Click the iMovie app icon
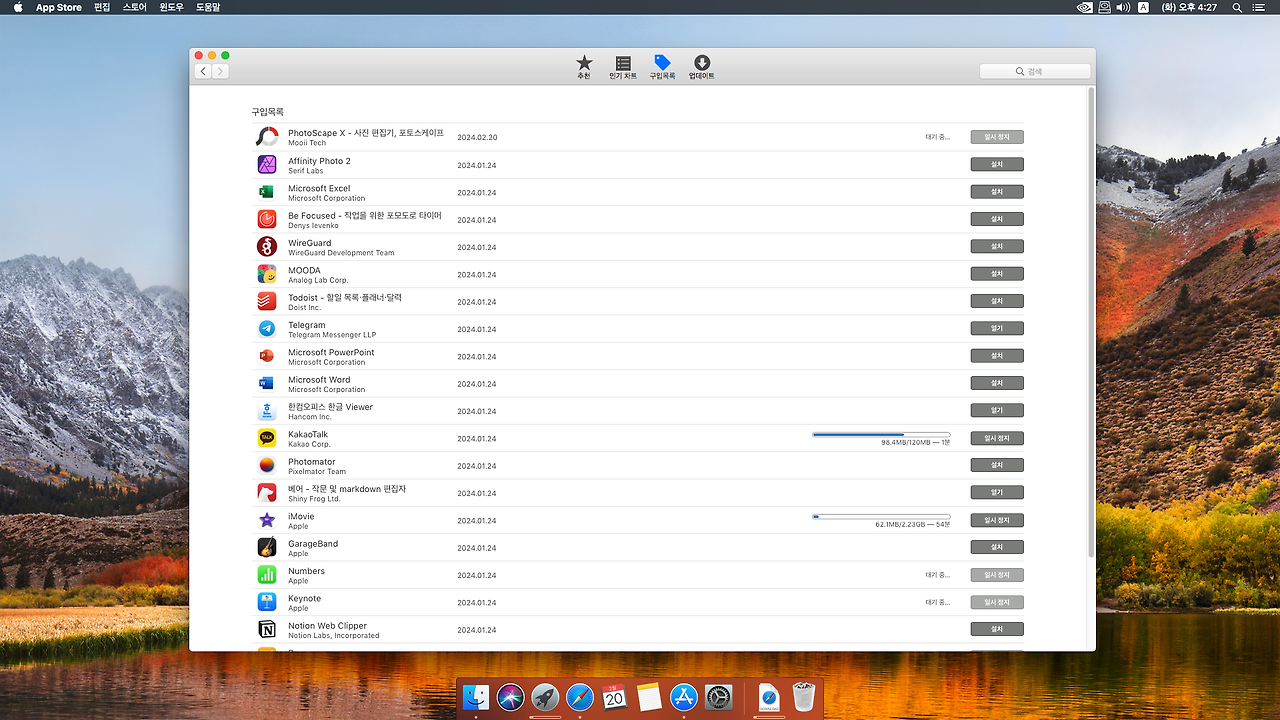This screenshot has height=720, width=1280. [267, 520]
